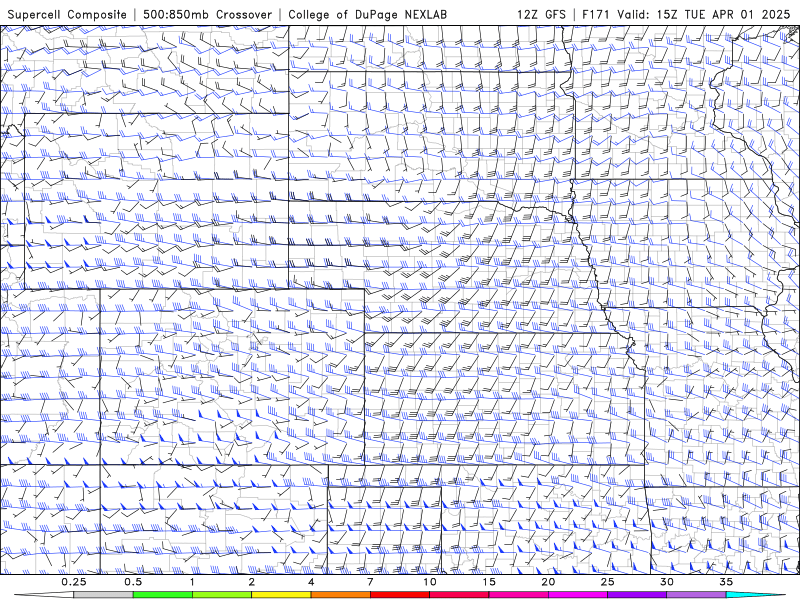Click the legend value 30

point(666,582)
